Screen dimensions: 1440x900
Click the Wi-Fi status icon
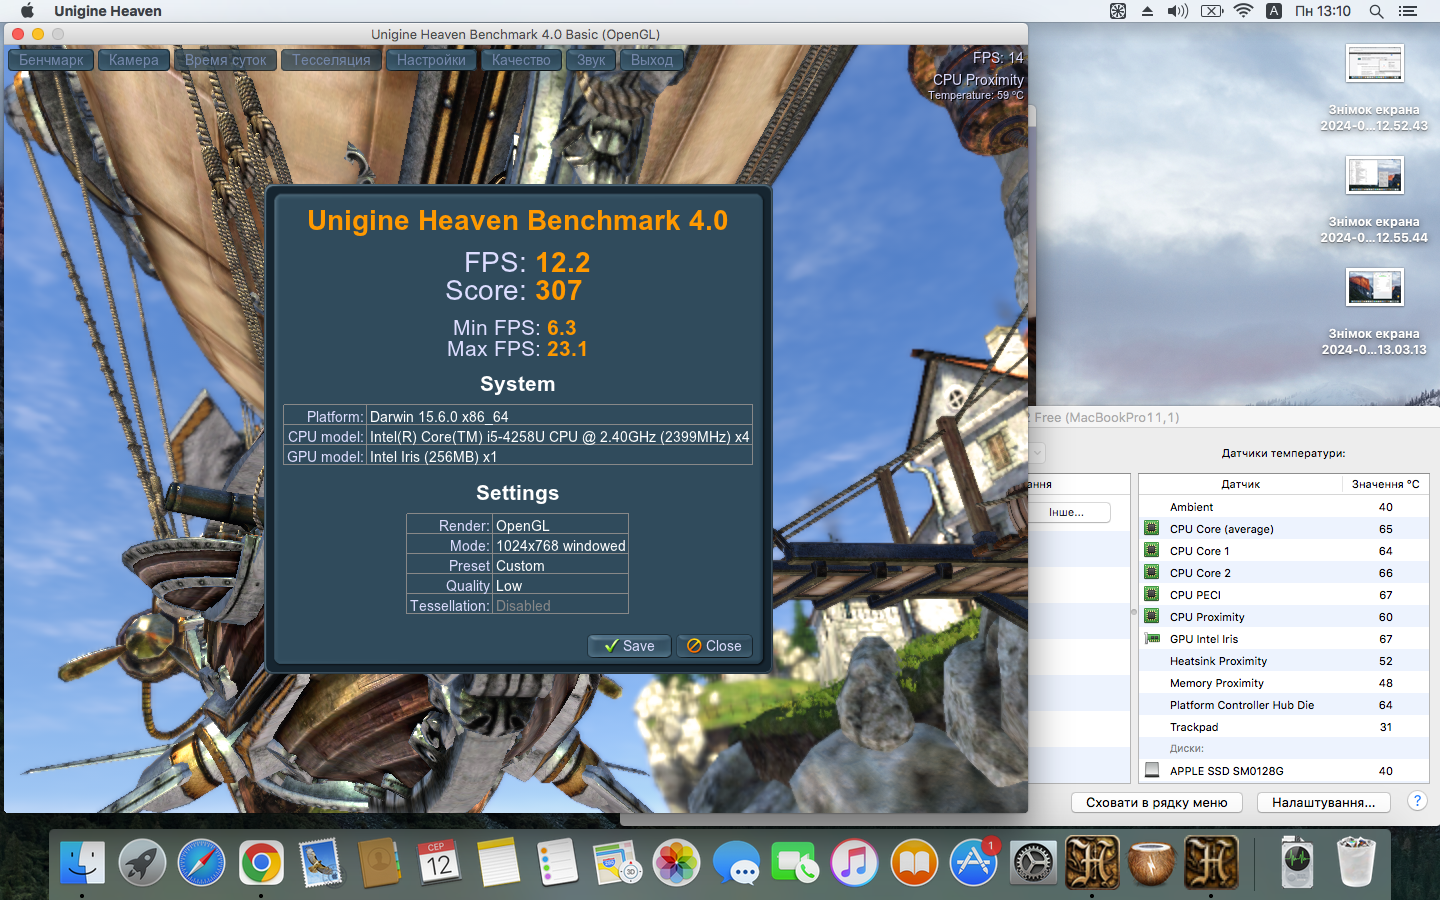pyautogui.click(x=1243, y=11)
